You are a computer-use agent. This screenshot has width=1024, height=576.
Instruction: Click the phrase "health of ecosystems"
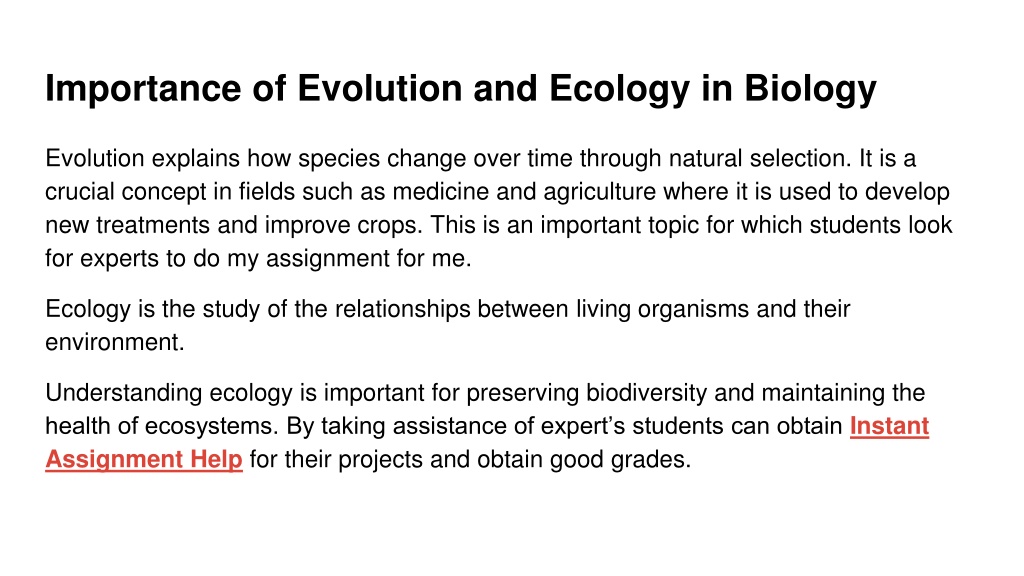[162, 426]
